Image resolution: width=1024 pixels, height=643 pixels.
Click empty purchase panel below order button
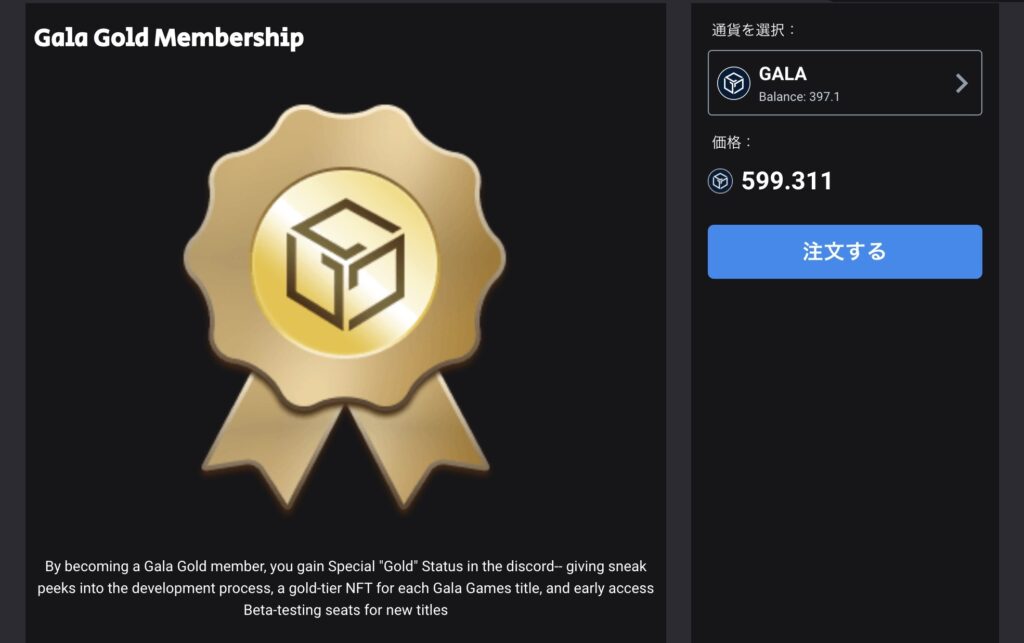click(844, 457)
